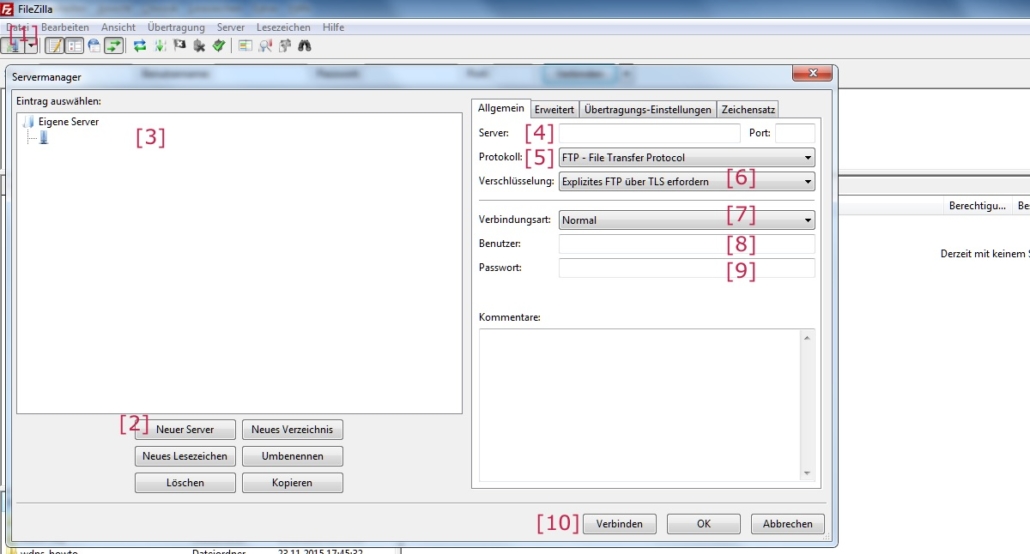This screenshot has width=1030, height=554.
Task: Click the cancel current operation icon
Action: coord(179,46)
